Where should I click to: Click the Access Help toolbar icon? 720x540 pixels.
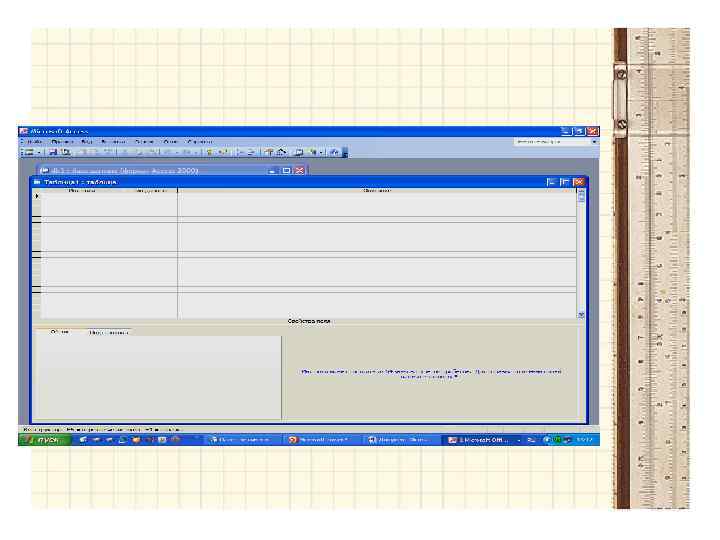click(334, 152)
